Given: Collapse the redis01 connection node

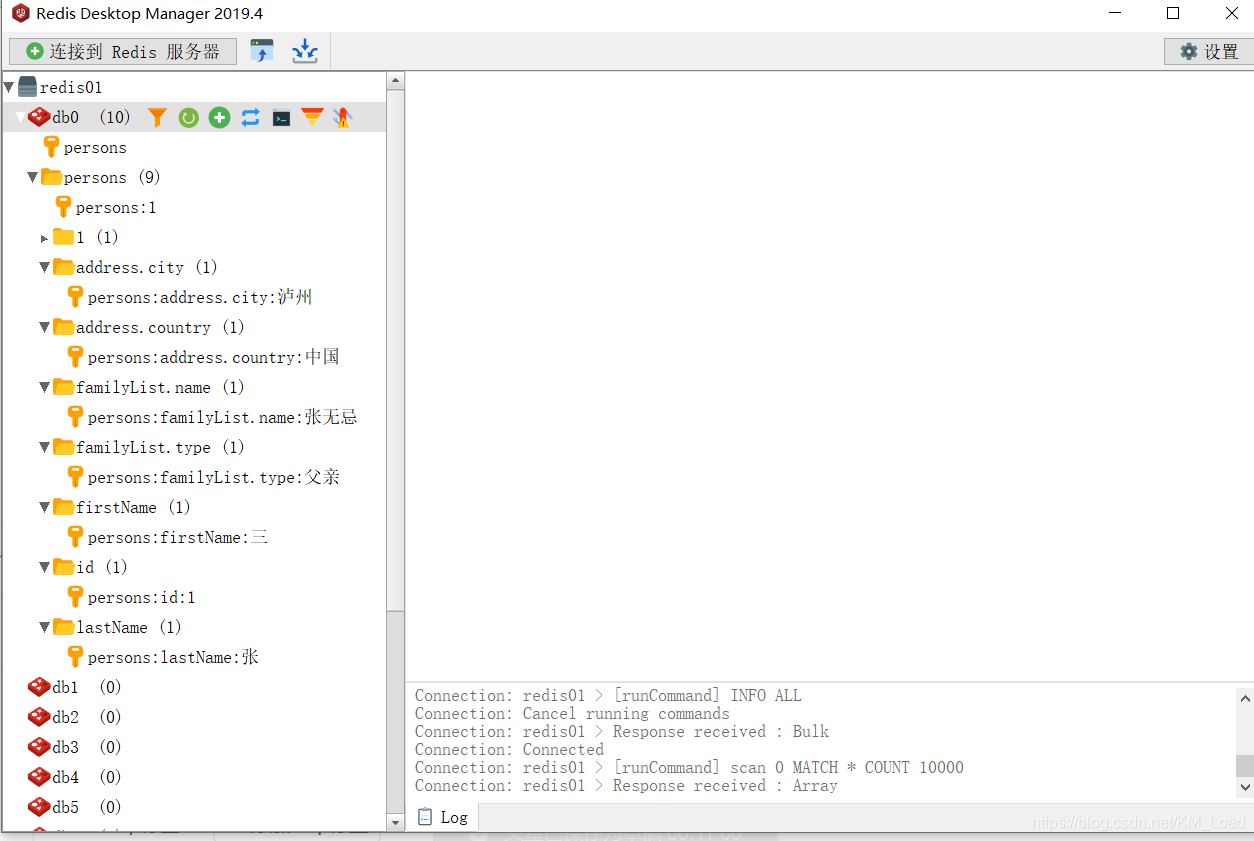Looking at the screenshot, I should tap(9, 87).
